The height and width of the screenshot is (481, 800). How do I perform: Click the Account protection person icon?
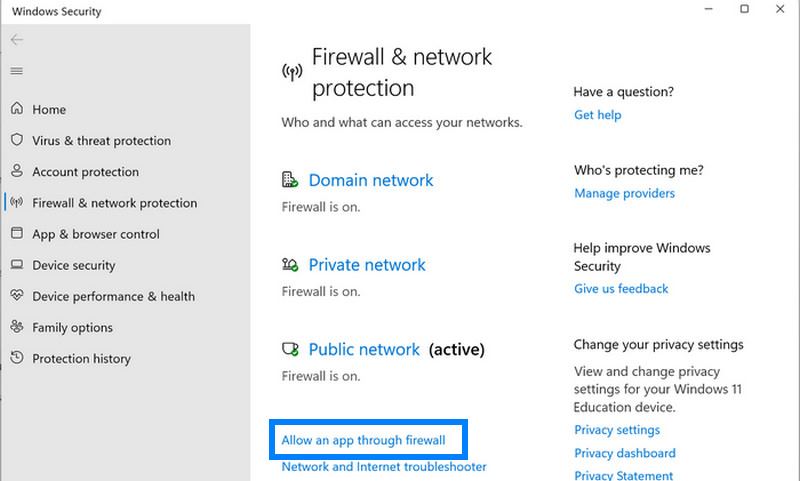17,172
